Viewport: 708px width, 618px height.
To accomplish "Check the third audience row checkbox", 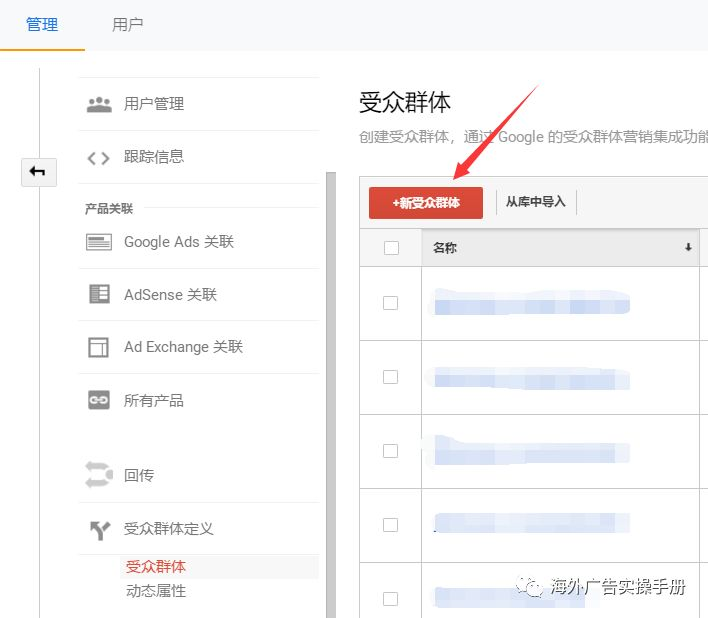I will [391, 451].
